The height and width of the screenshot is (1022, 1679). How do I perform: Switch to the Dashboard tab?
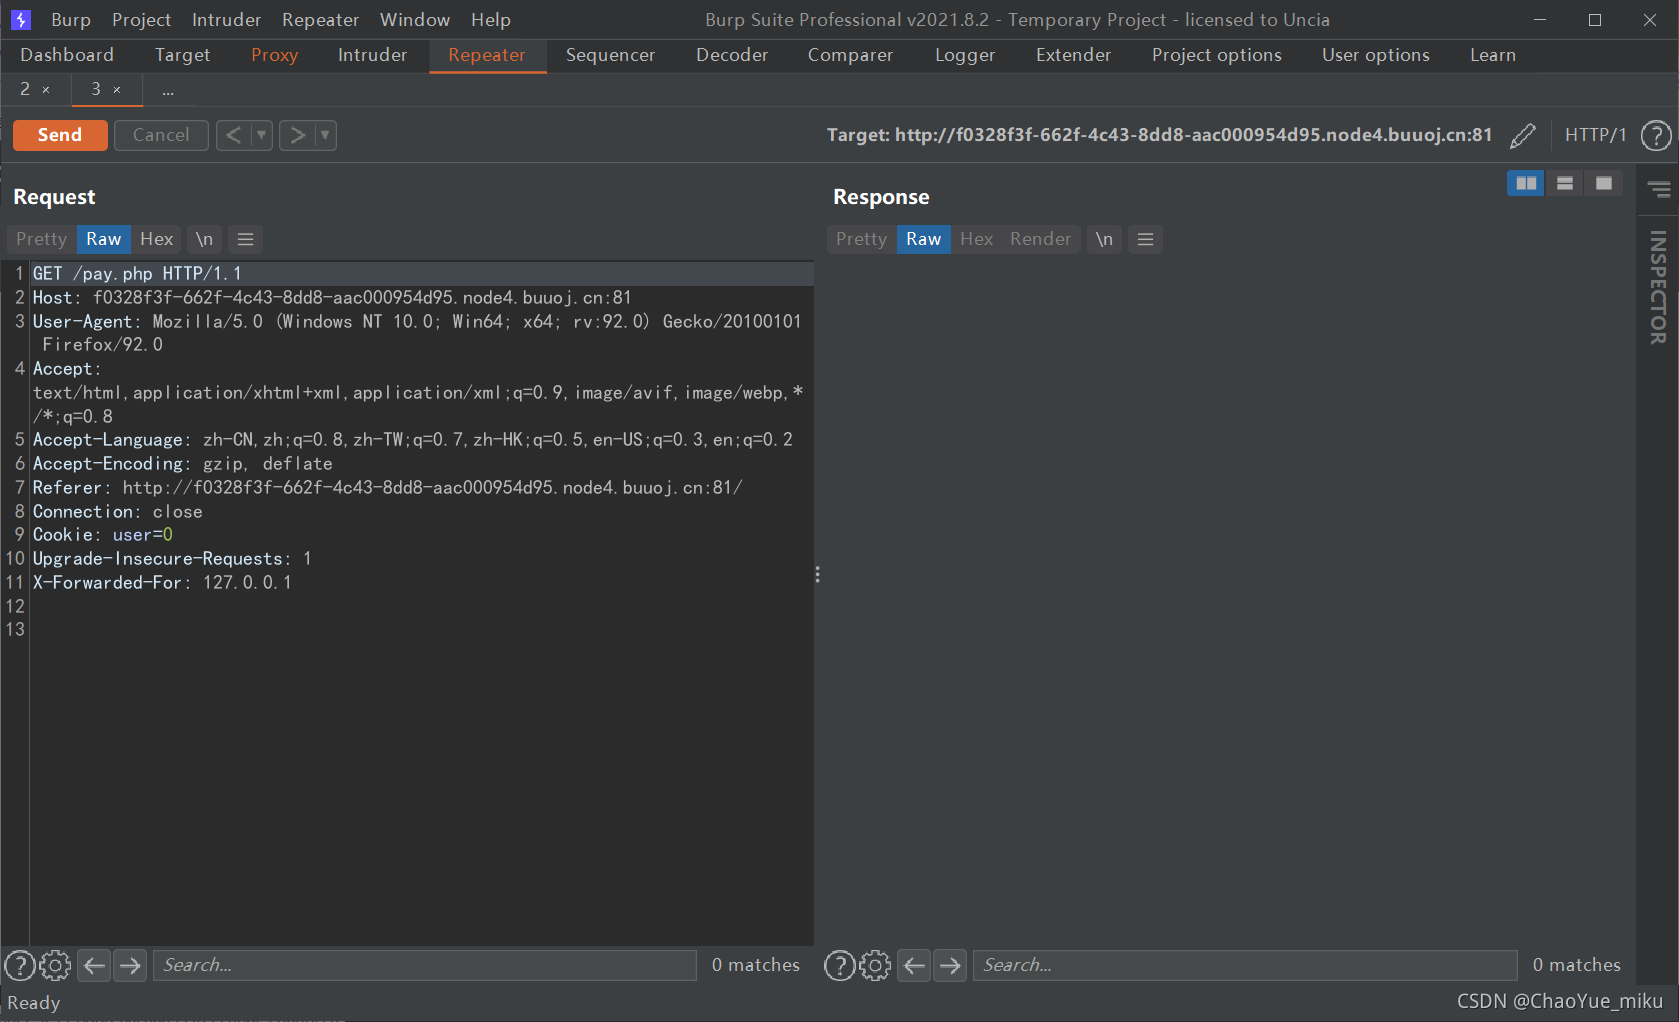click(x=67, y=55)
